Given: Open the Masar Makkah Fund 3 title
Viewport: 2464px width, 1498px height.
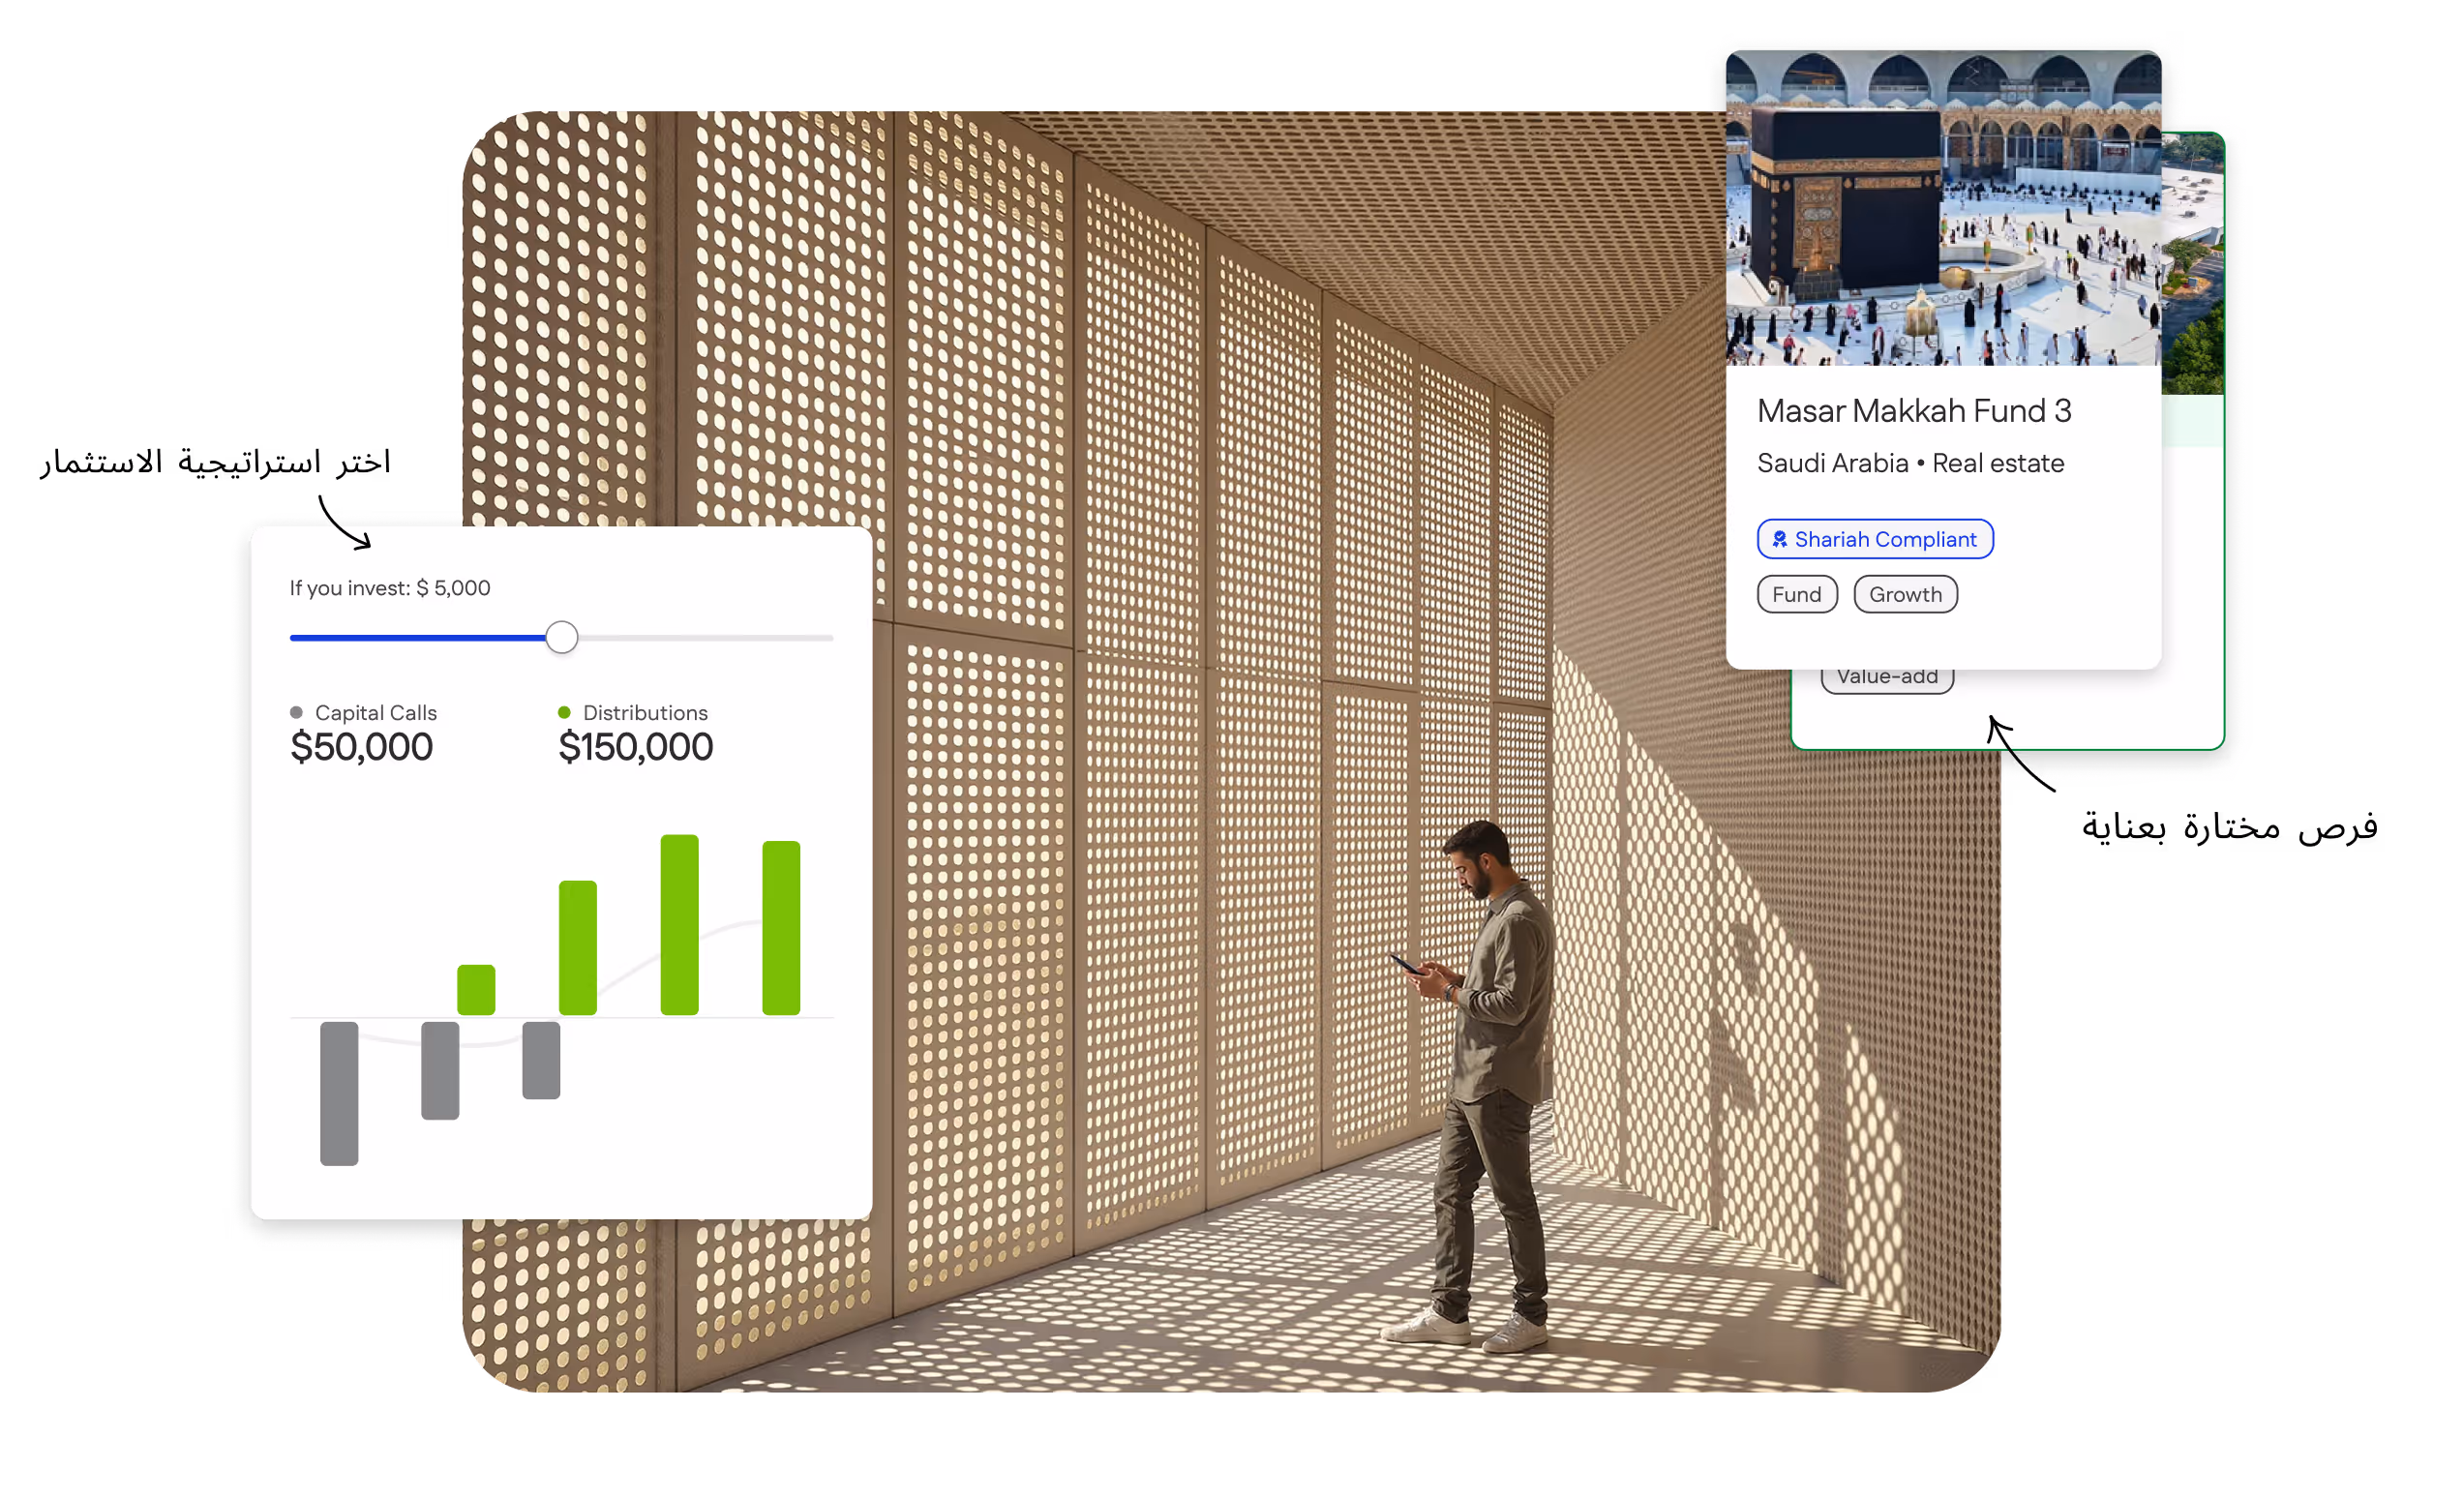Looking at the screenshot, I should click(x=1913, y=411).
